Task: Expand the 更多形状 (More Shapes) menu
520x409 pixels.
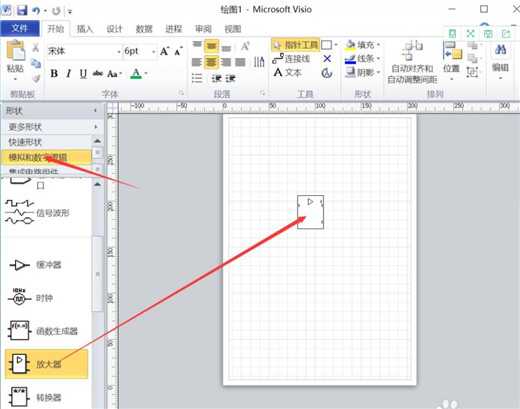Action: point(52,127)
